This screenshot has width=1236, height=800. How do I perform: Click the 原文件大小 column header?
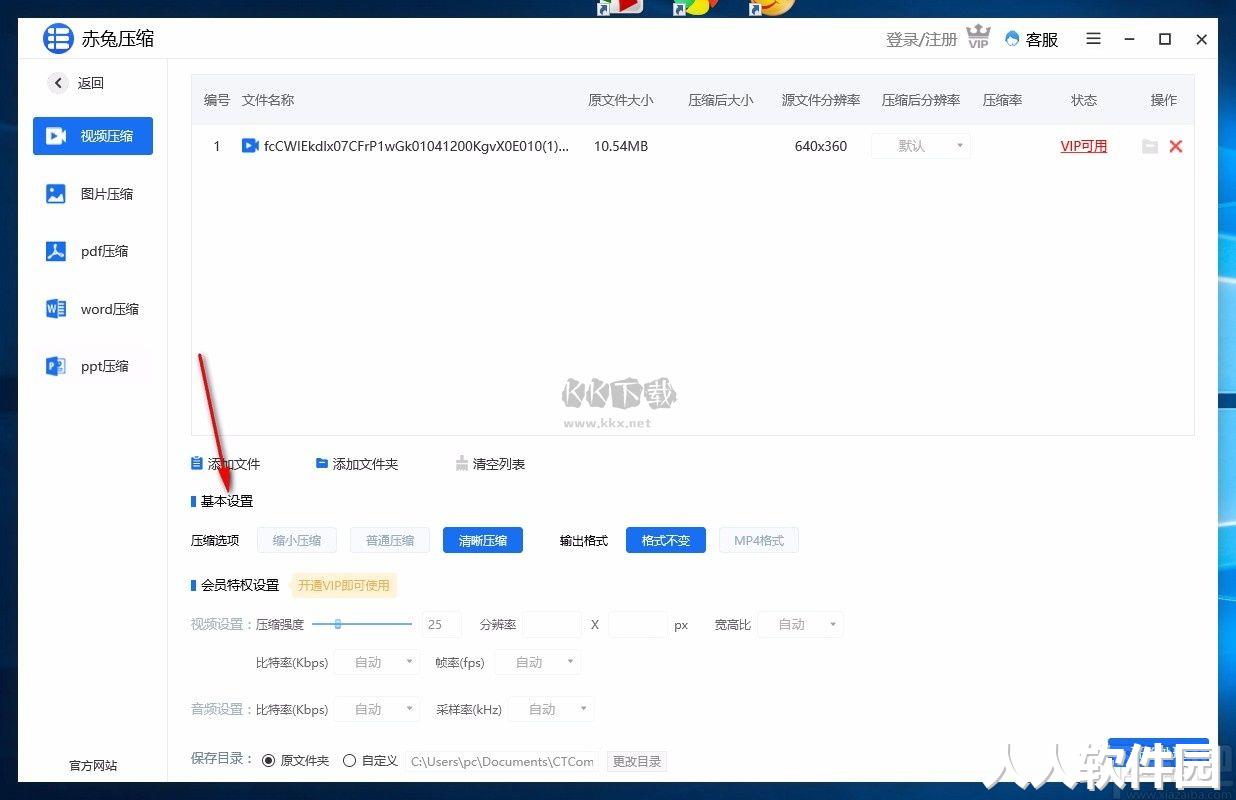(621, 100)
